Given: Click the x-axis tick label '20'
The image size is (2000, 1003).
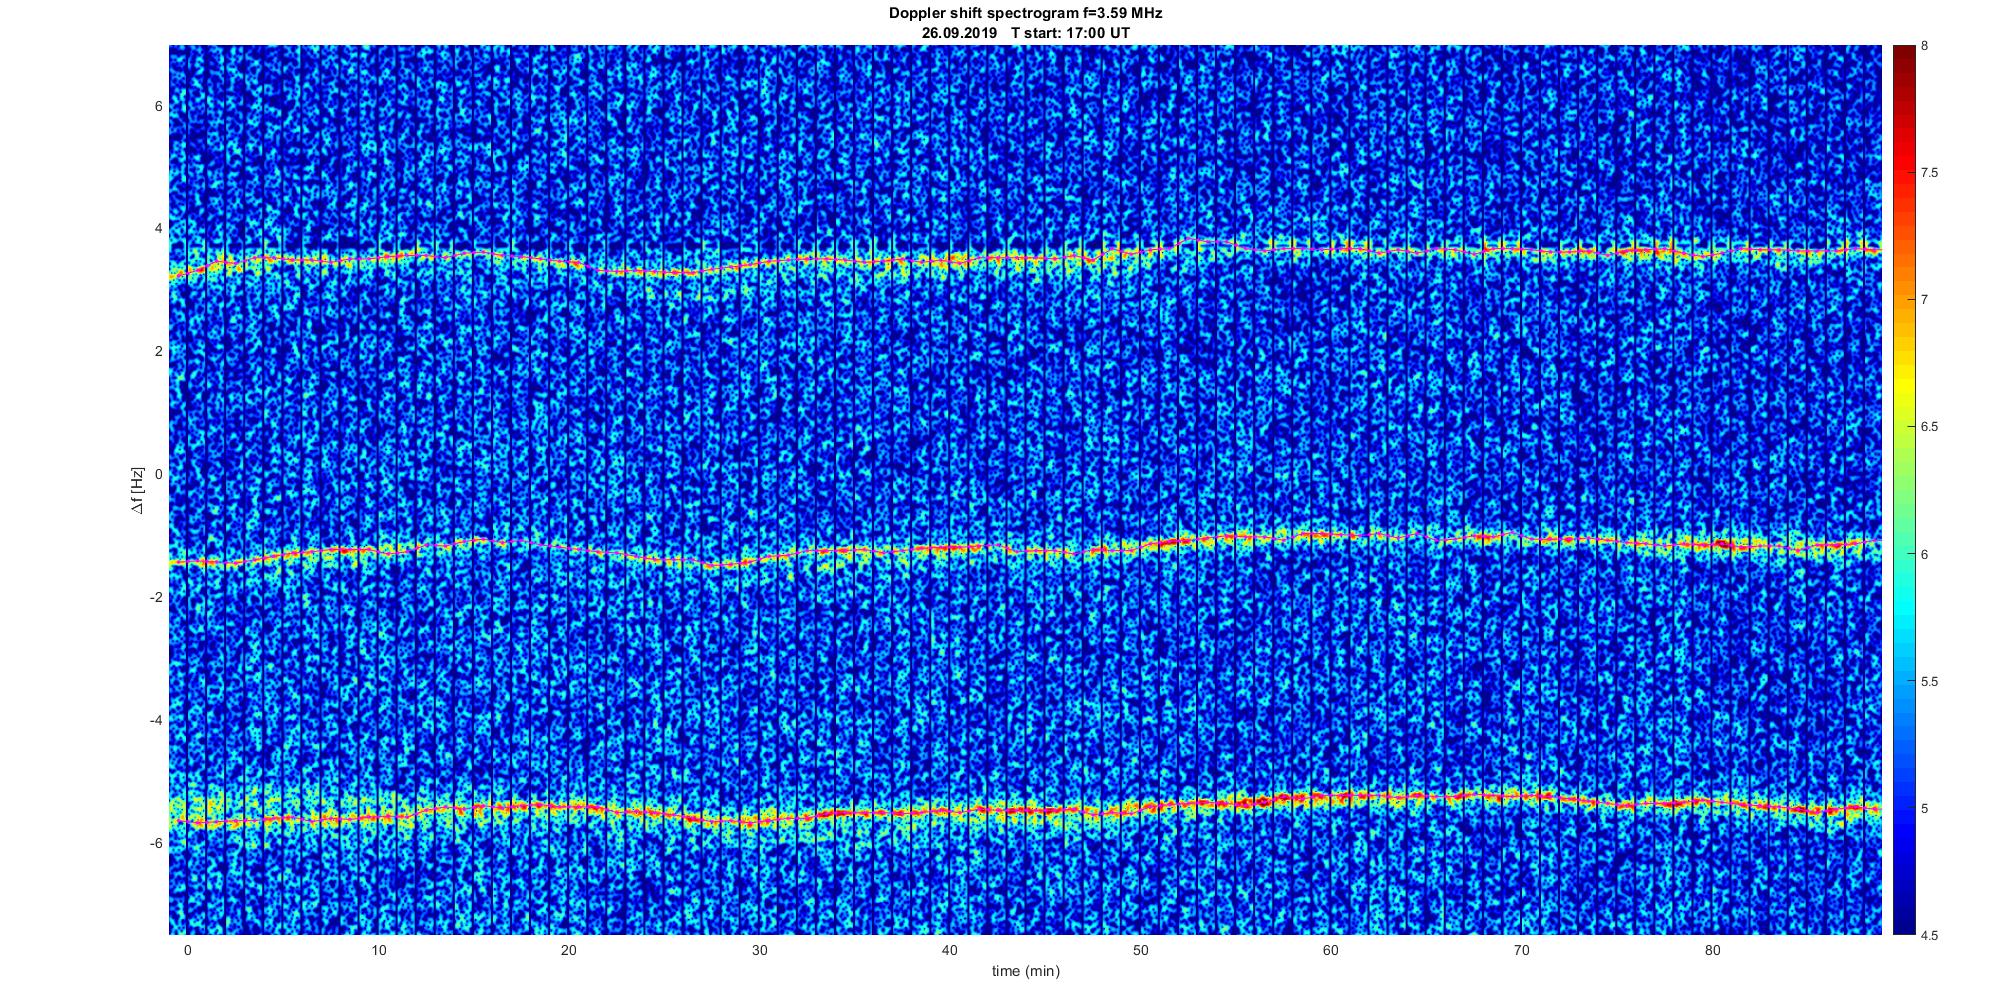Looking at the screenshot, I should coord(569,950).
